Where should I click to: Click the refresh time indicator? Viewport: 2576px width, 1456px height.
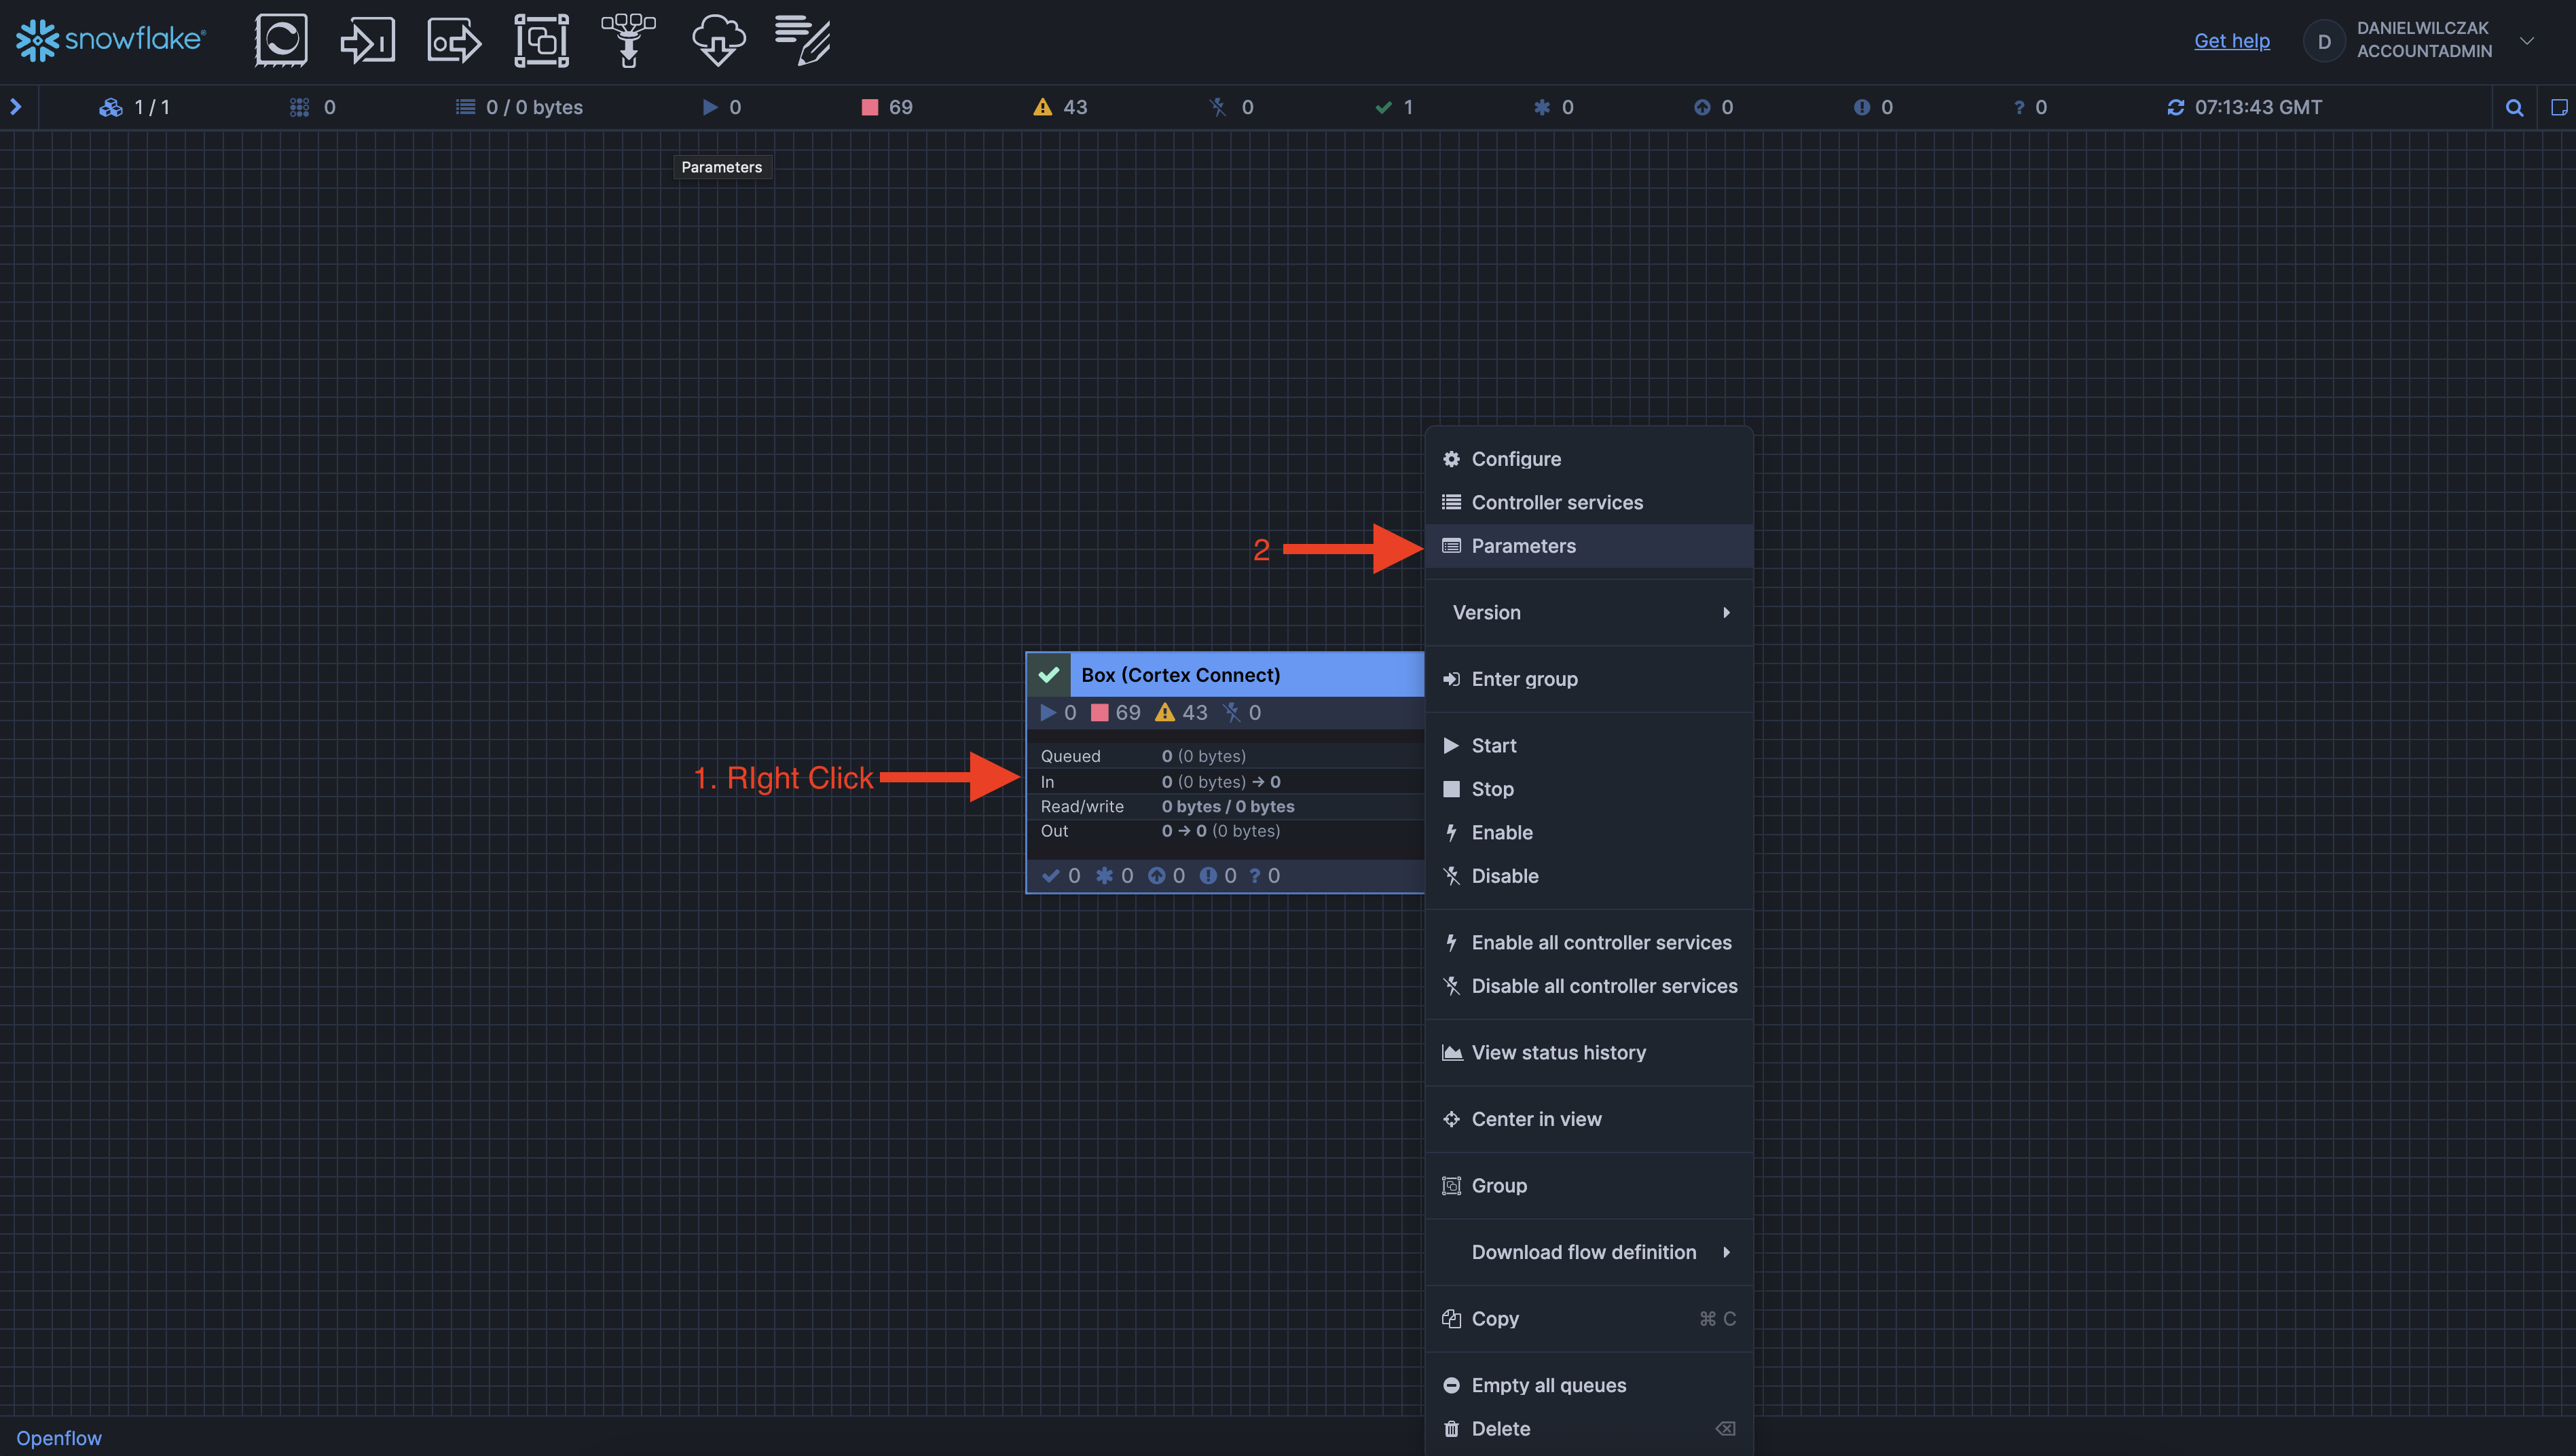(2244, 107)
